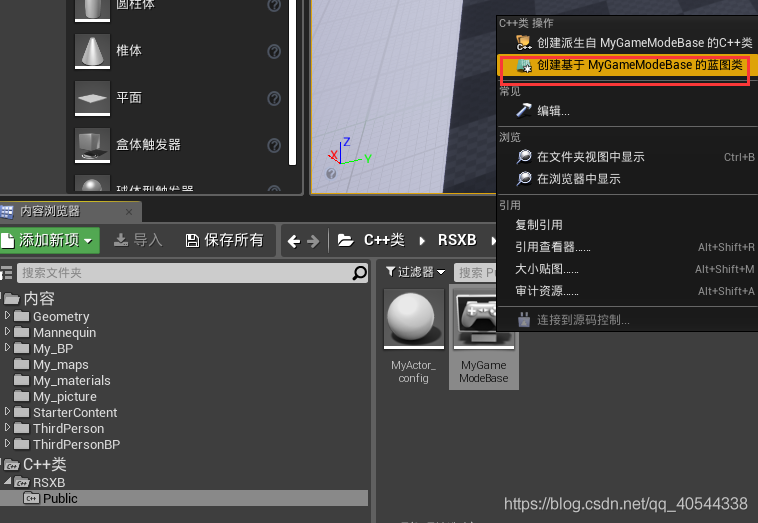The width and height of the screenshot is (758, 523).
Task: Click the Geometry folder label
Action: [x=61, y=317]
